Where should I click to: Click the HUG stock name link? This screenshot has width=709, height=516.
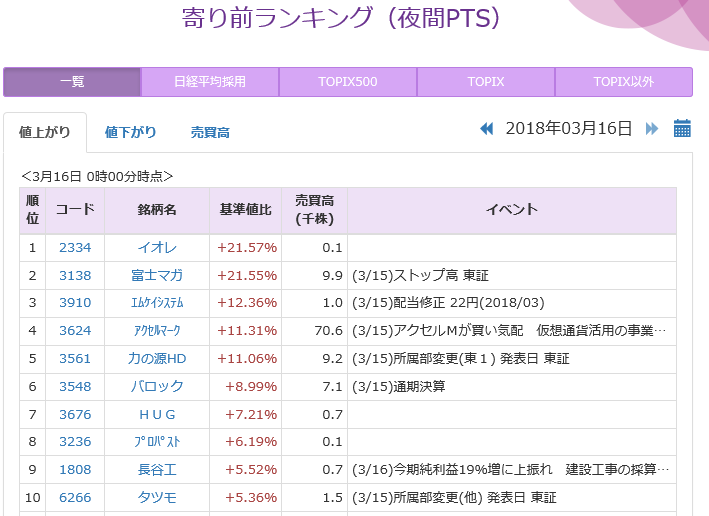click(157, 415)
